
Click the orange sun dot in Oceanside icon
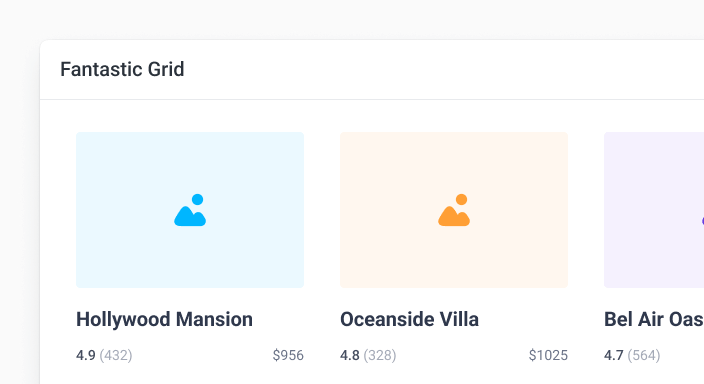(462, 199)
